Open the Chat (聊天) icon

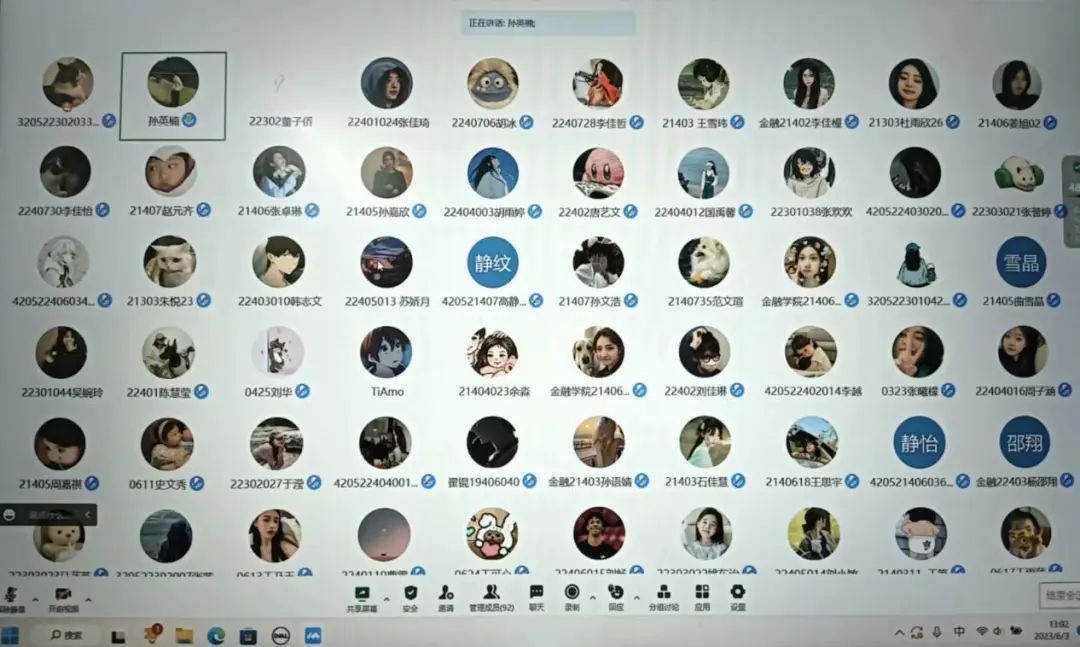click(x=537, y=595)
